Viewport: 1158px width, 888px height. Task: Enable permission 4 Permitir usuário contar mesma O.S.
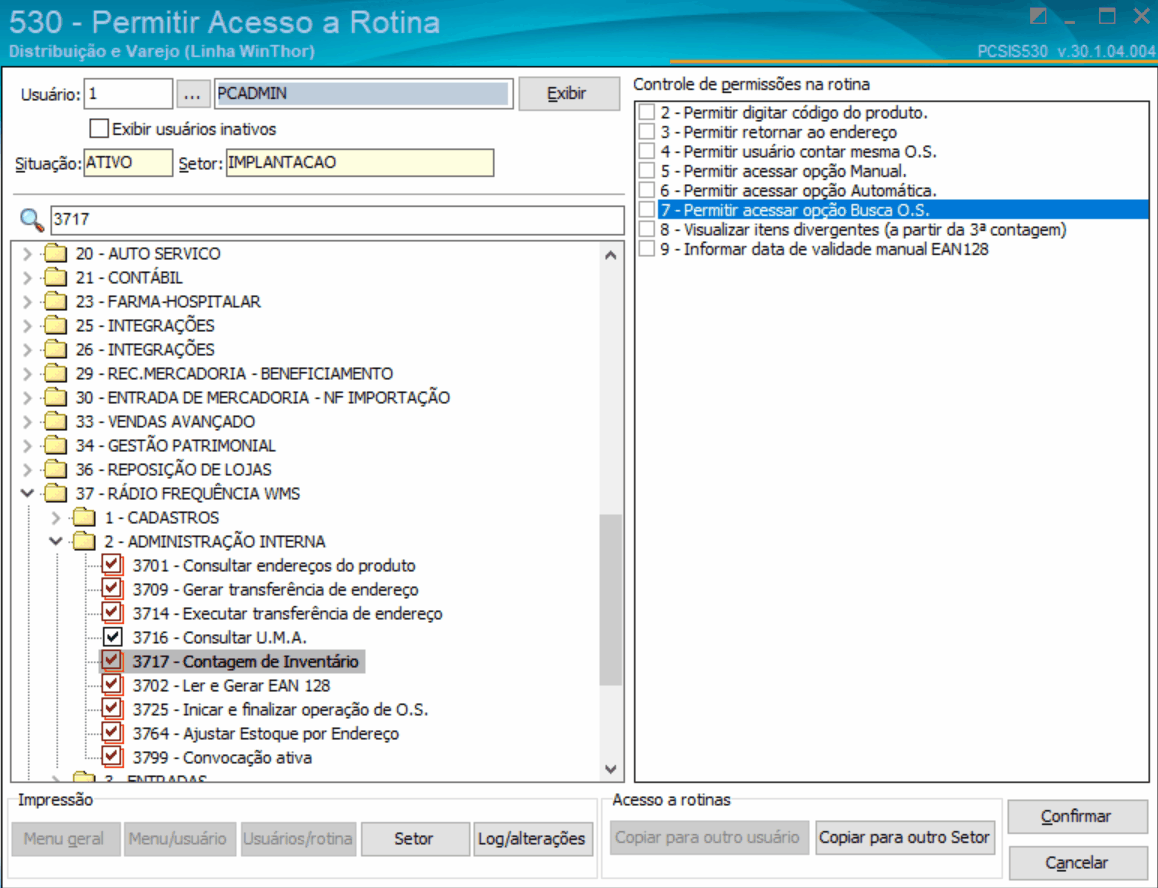coord(647,151)
